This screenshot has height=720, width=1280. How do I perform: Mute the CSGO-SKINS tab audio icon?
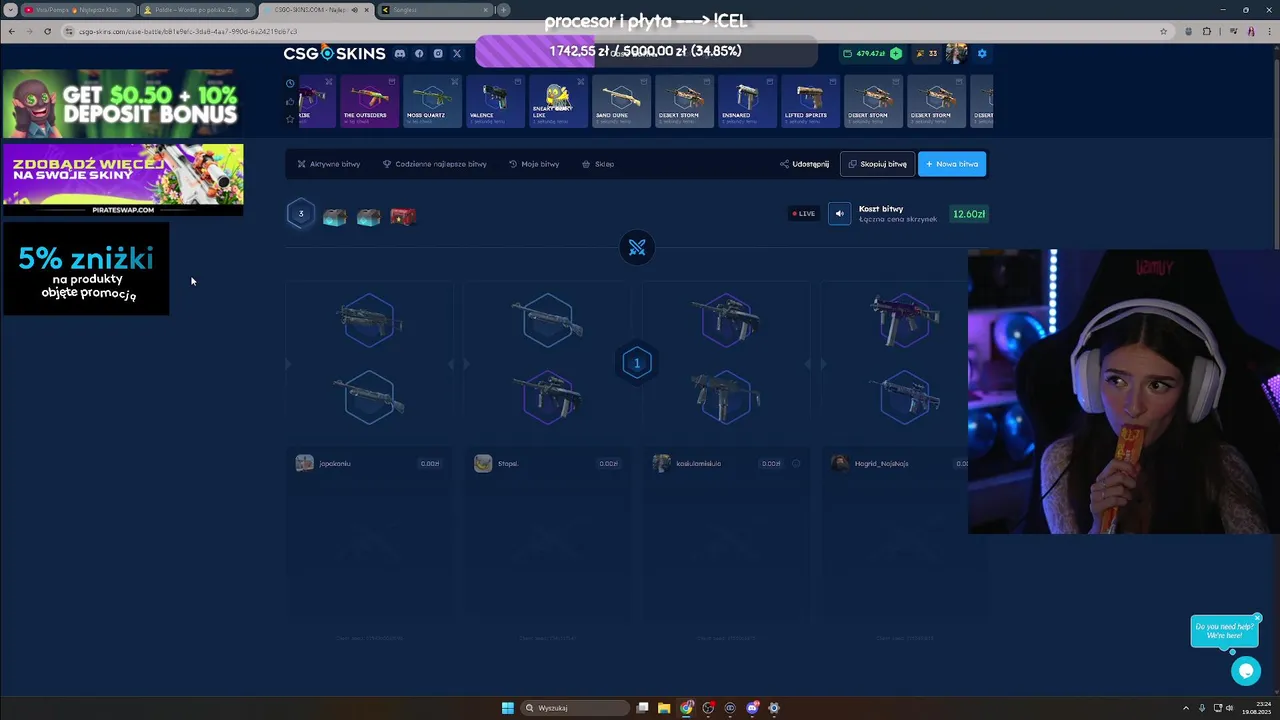(354, 10)
